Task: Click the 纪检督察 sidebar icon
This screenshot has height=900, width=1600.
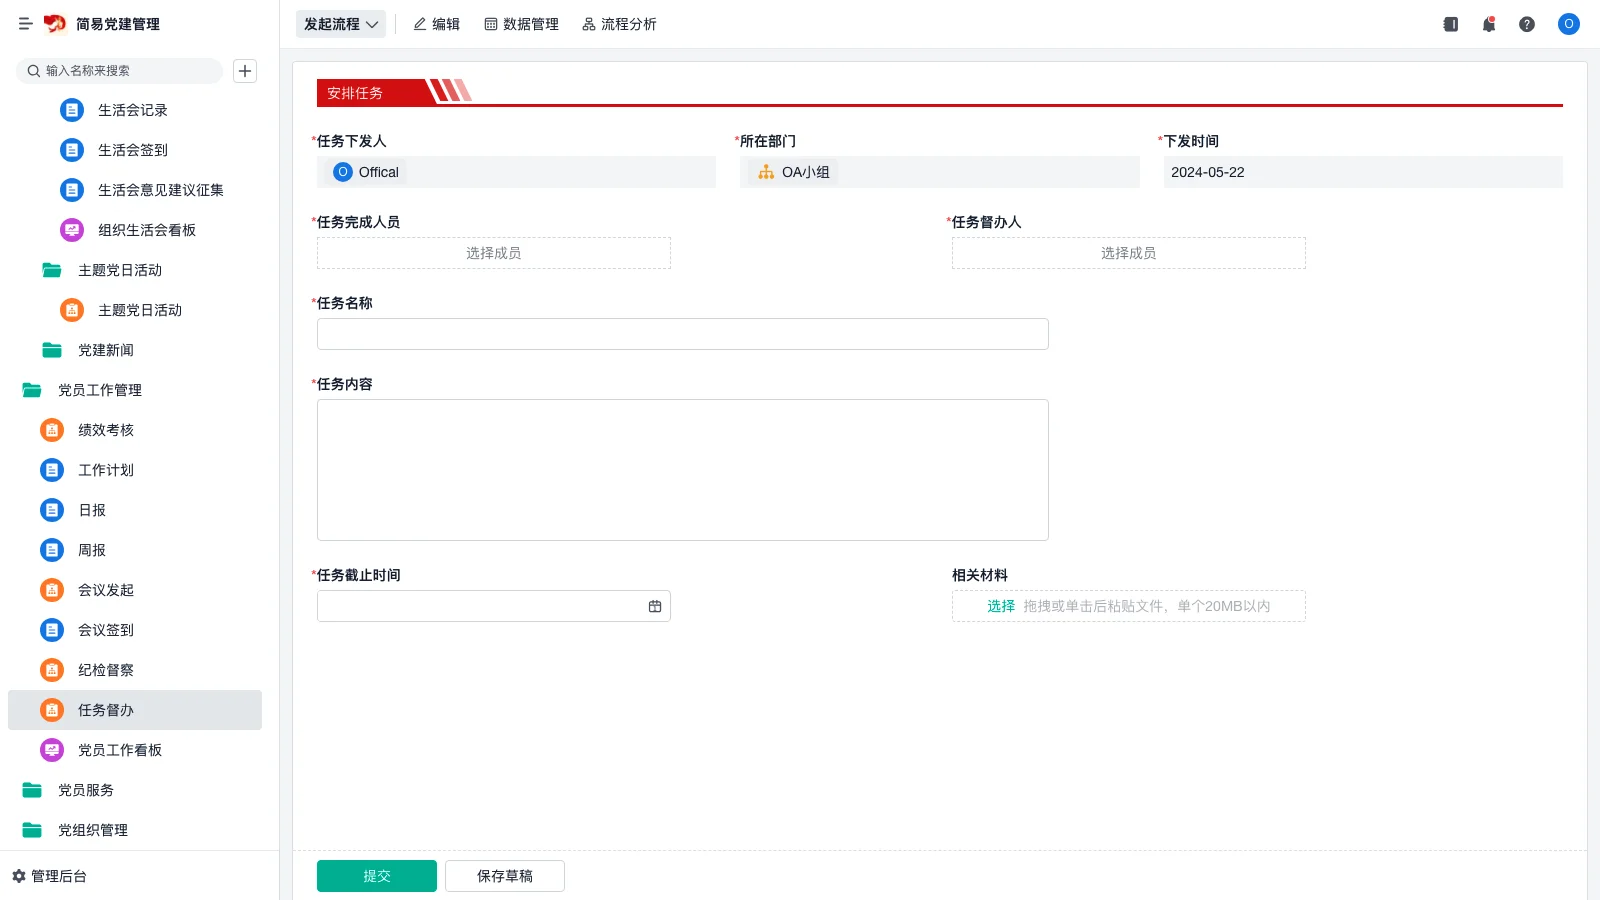Action: coord(51,670)
